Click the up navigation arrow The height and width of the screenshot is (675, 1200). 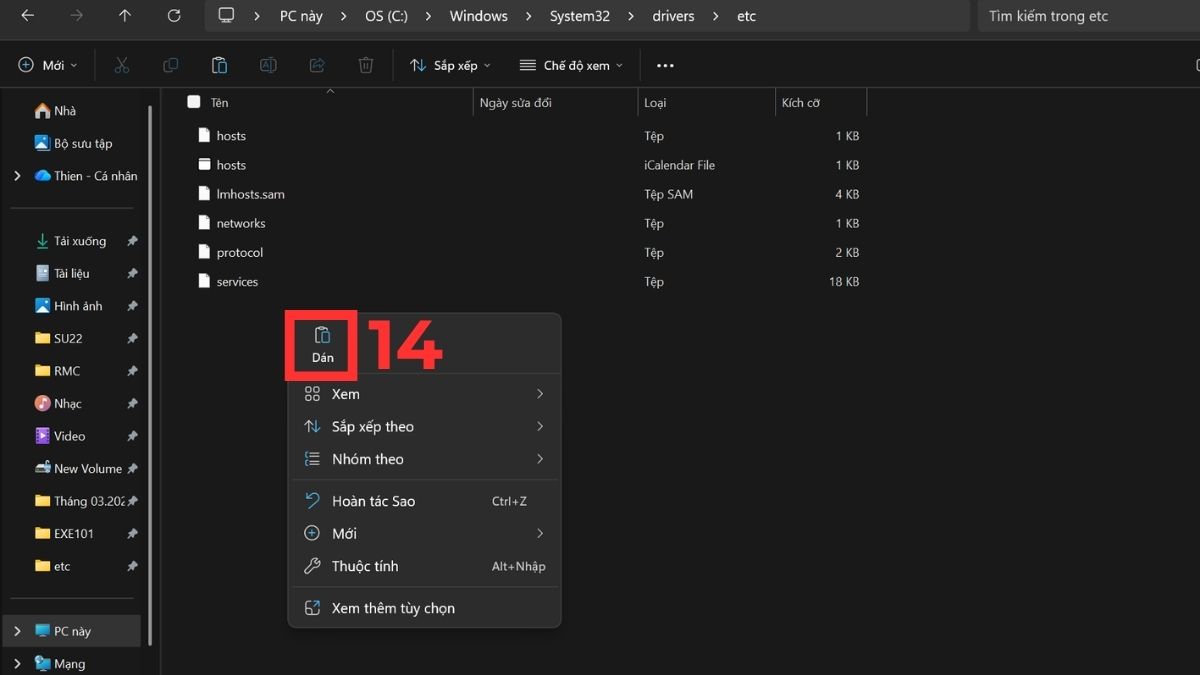click(124, 16)
